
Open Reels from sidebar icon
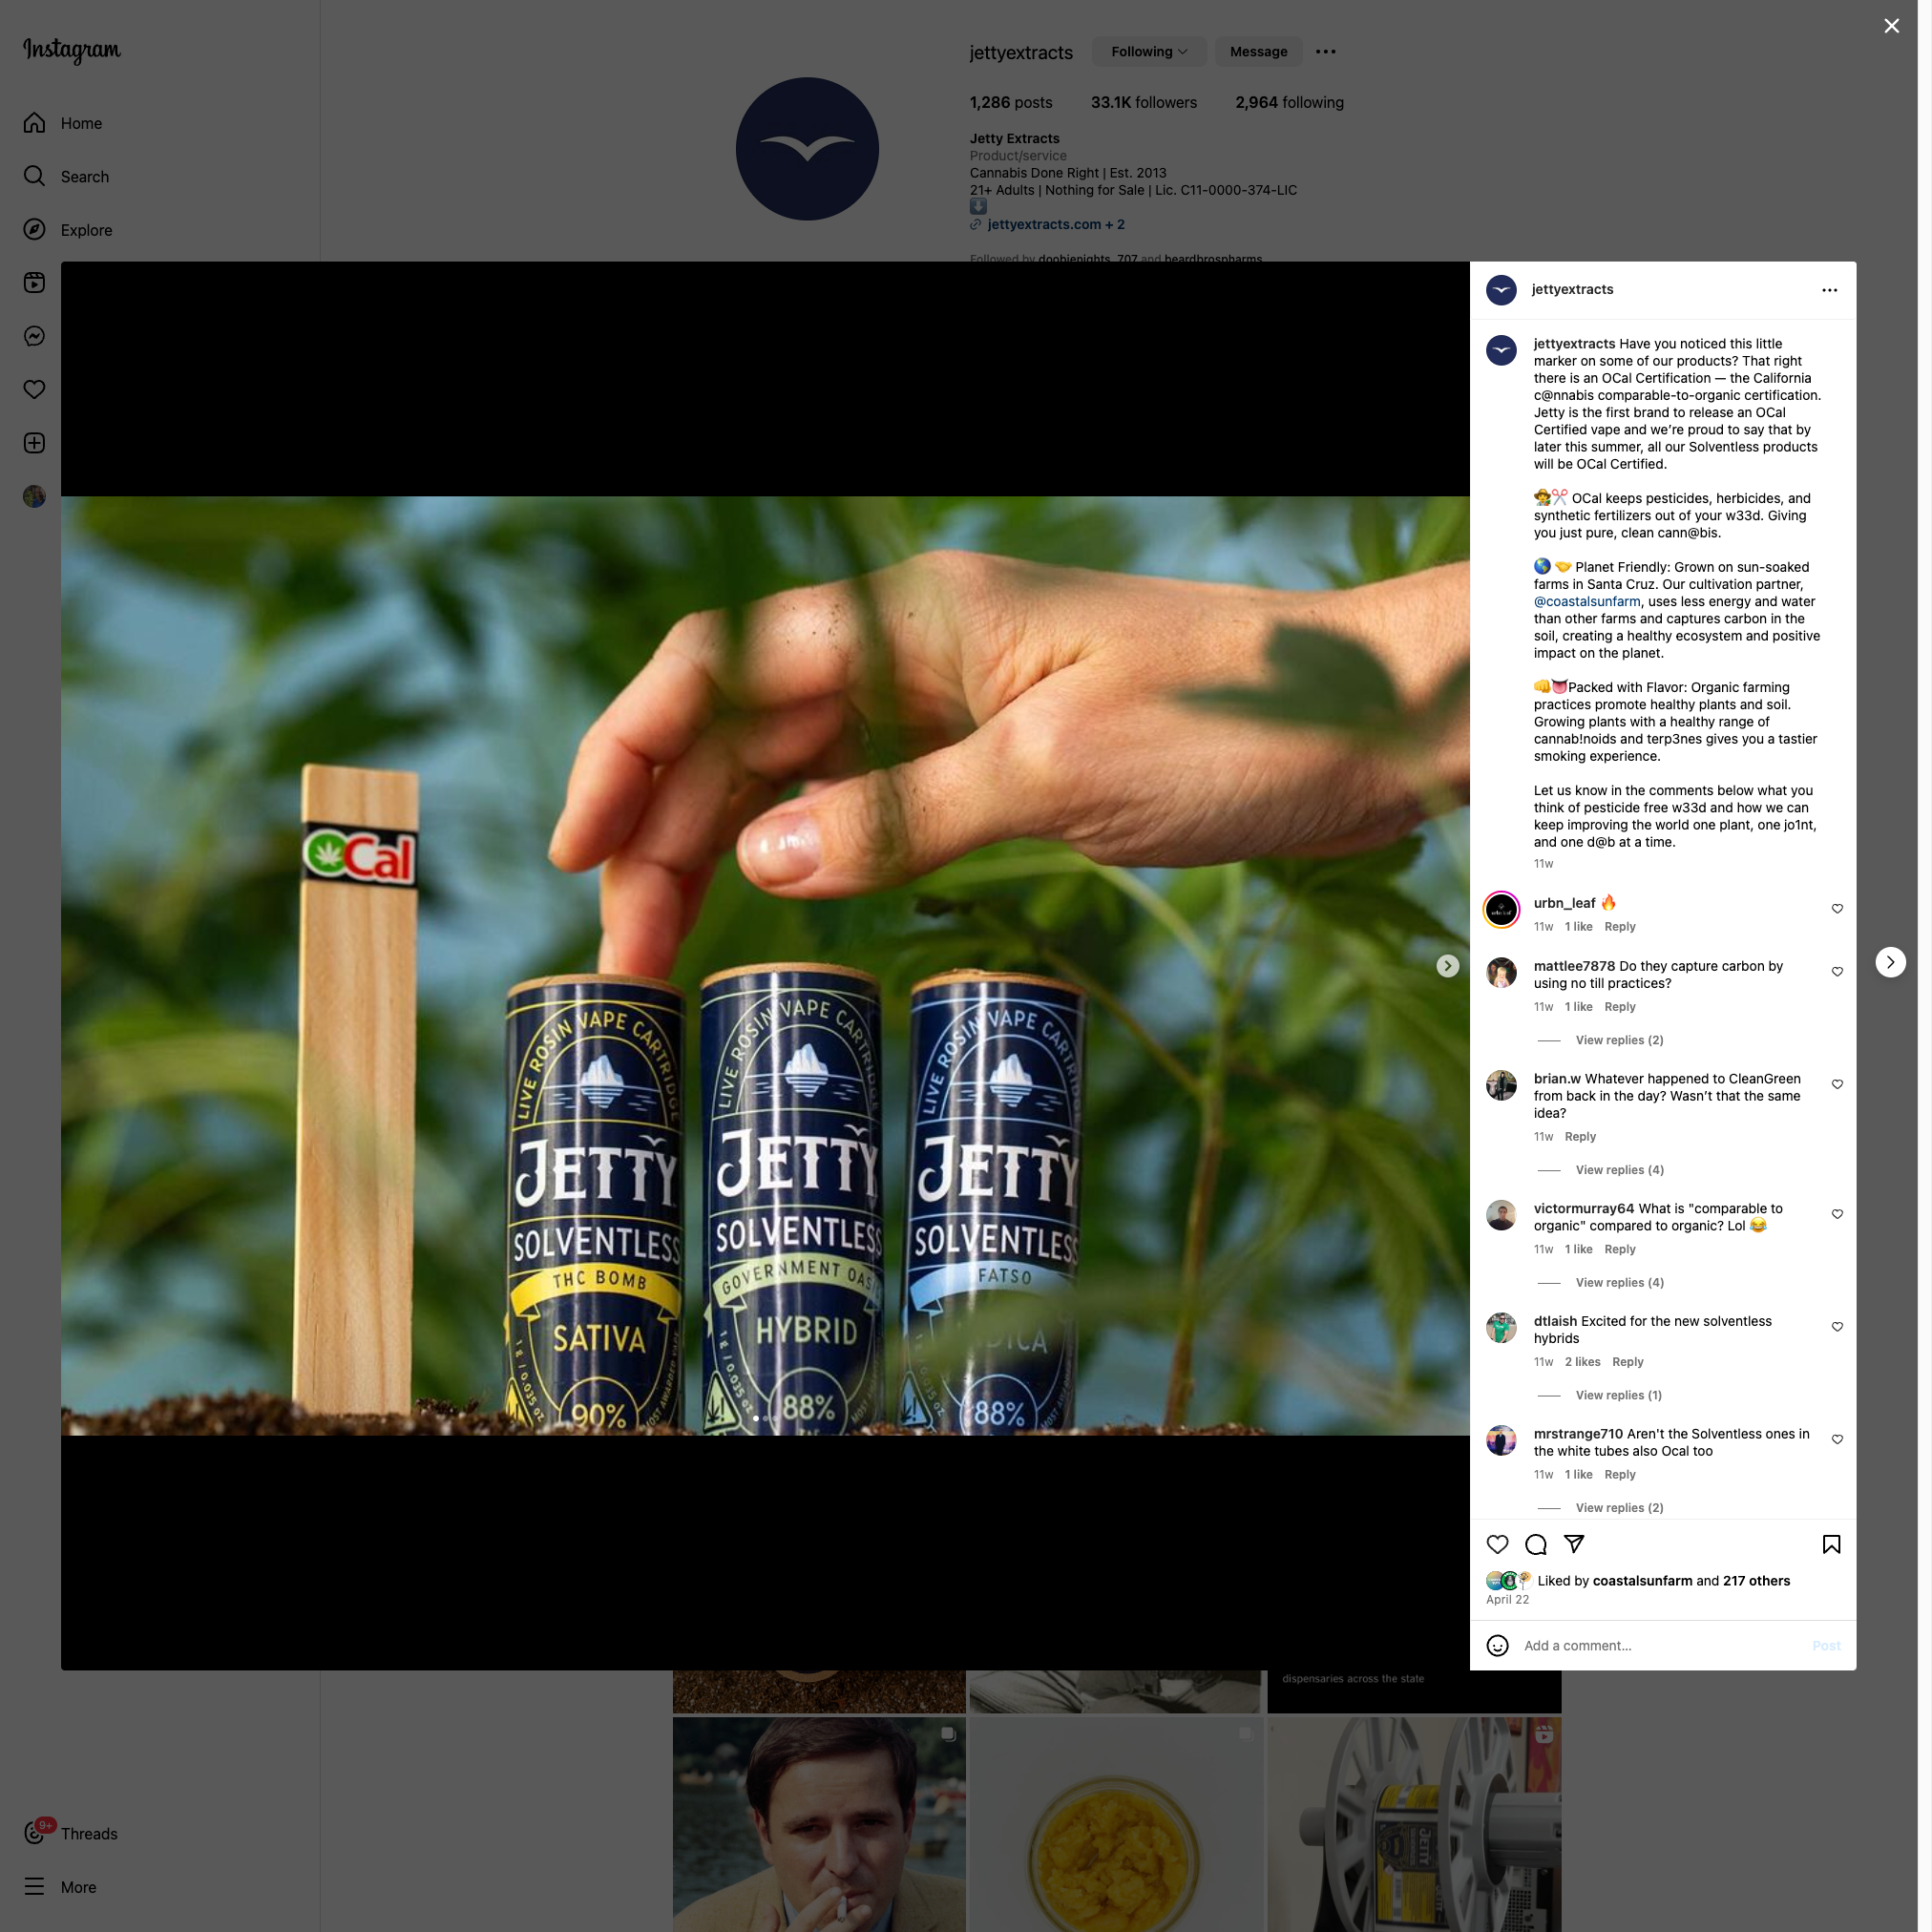pyautogui.click(x=34, y=283)
